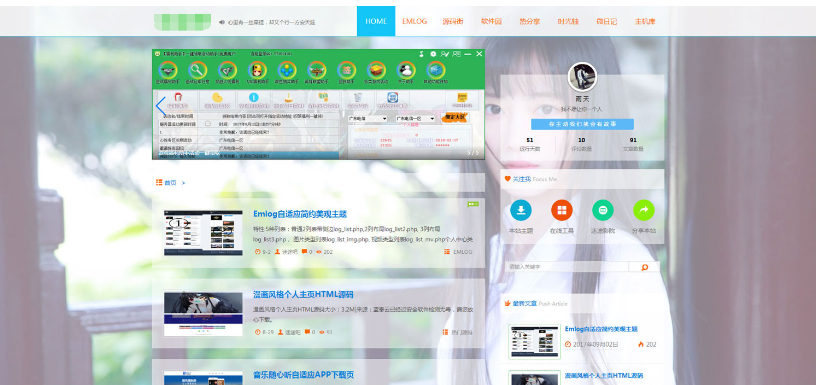Click the category icon beside EMLOG on first post
The width and height of the screenshot is (816, 385).
click(447, 252)
